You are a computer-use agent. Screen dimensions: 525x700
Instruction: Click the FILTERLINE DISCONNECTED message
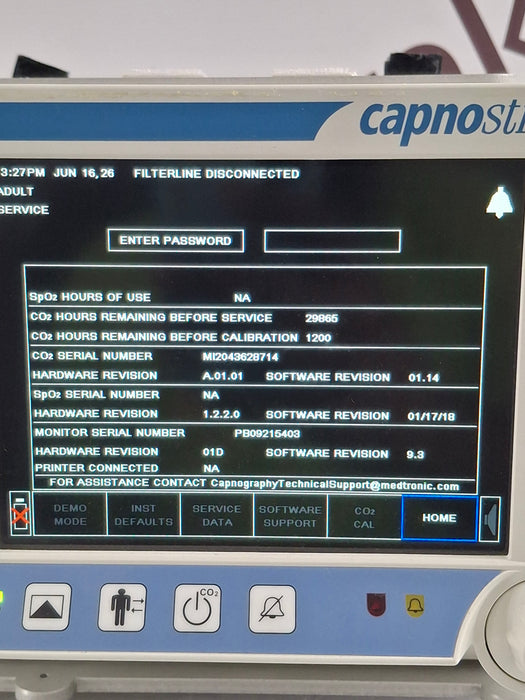217,174
